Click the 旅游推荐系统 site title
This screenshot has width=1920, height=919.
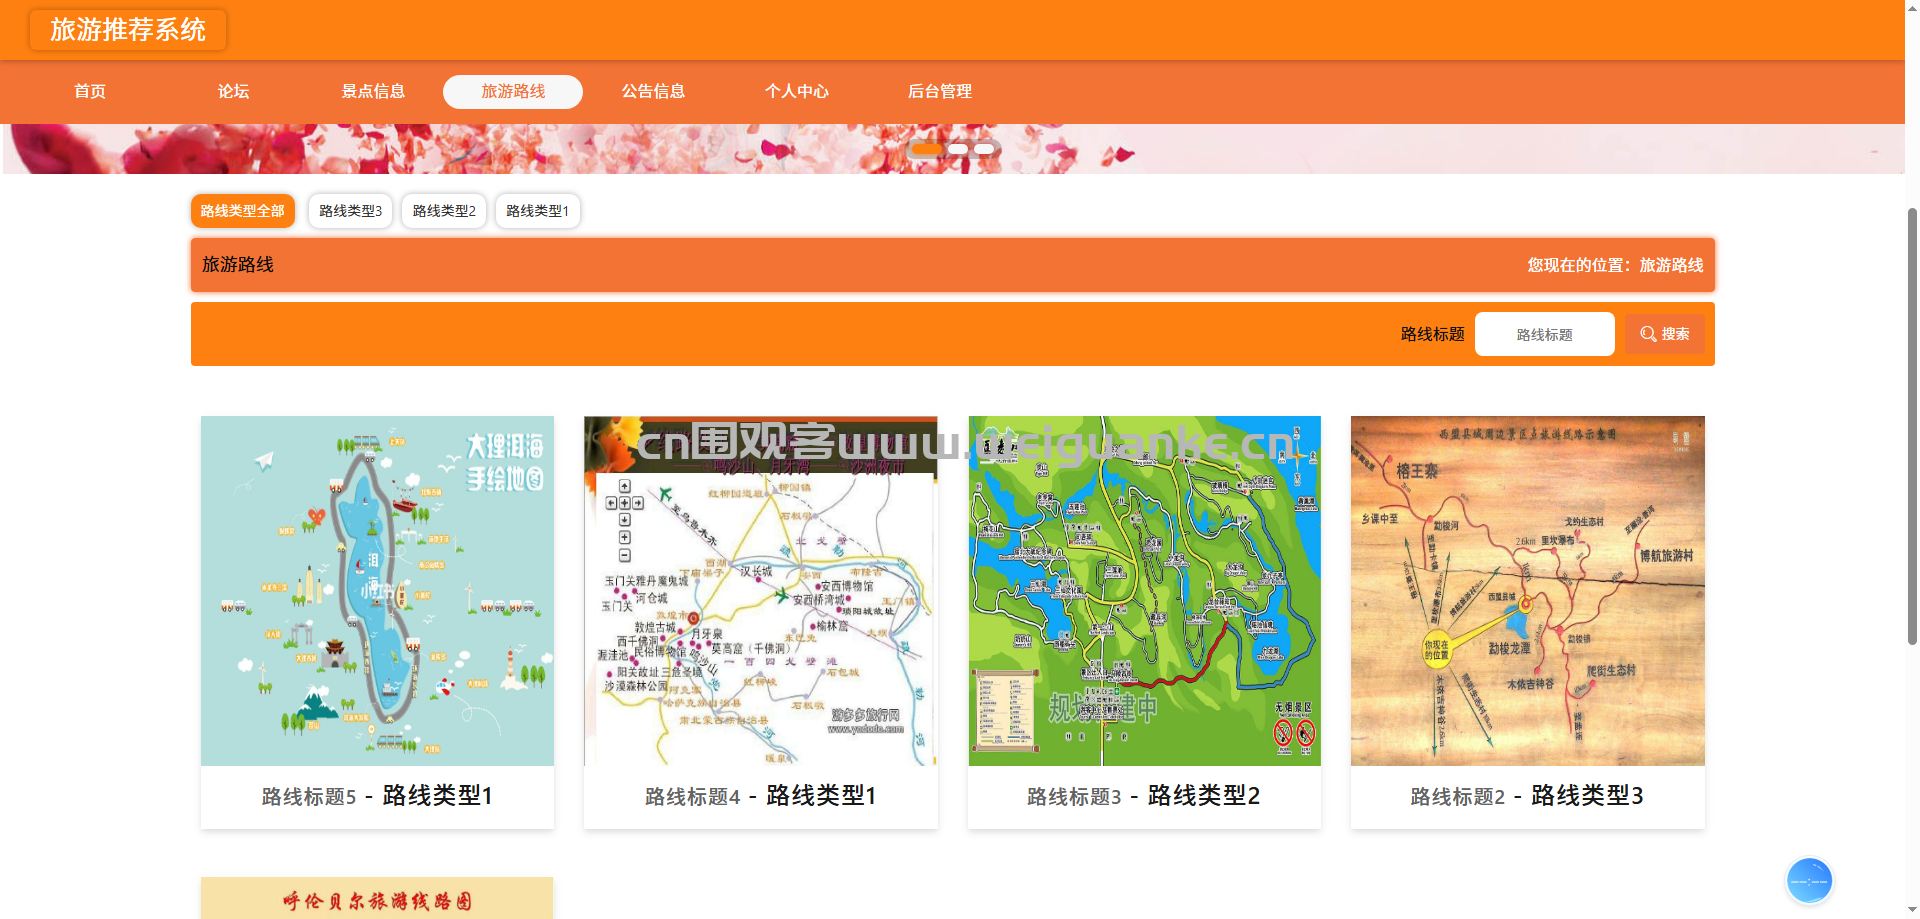[x=128, y=30]
